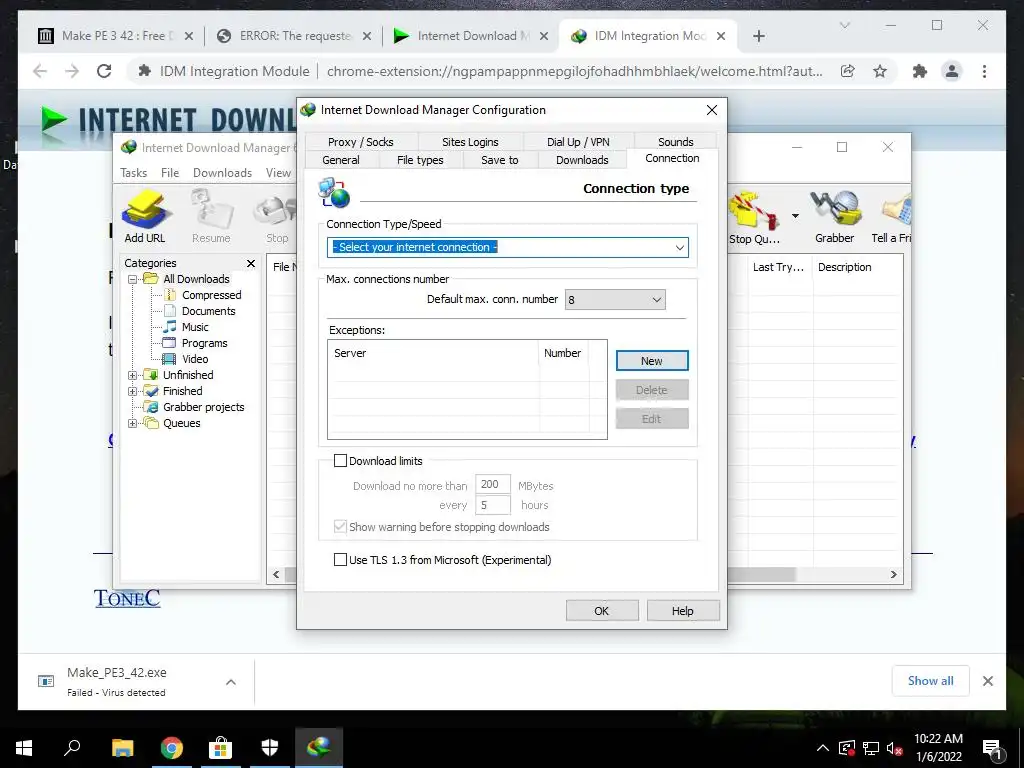Switch to the Save to tab
Screen dimensions: 1024x768
[500, 160]
